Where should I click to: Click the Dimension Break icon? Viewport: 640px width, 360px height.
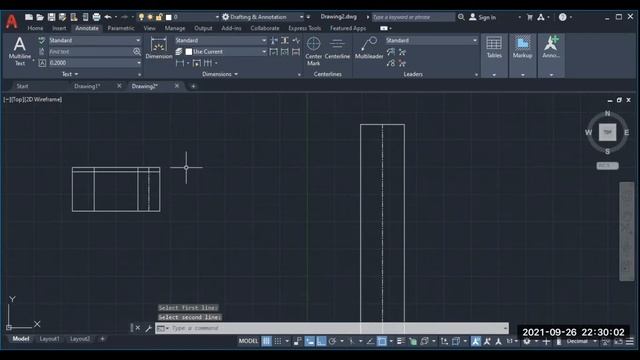coord(274,40)
